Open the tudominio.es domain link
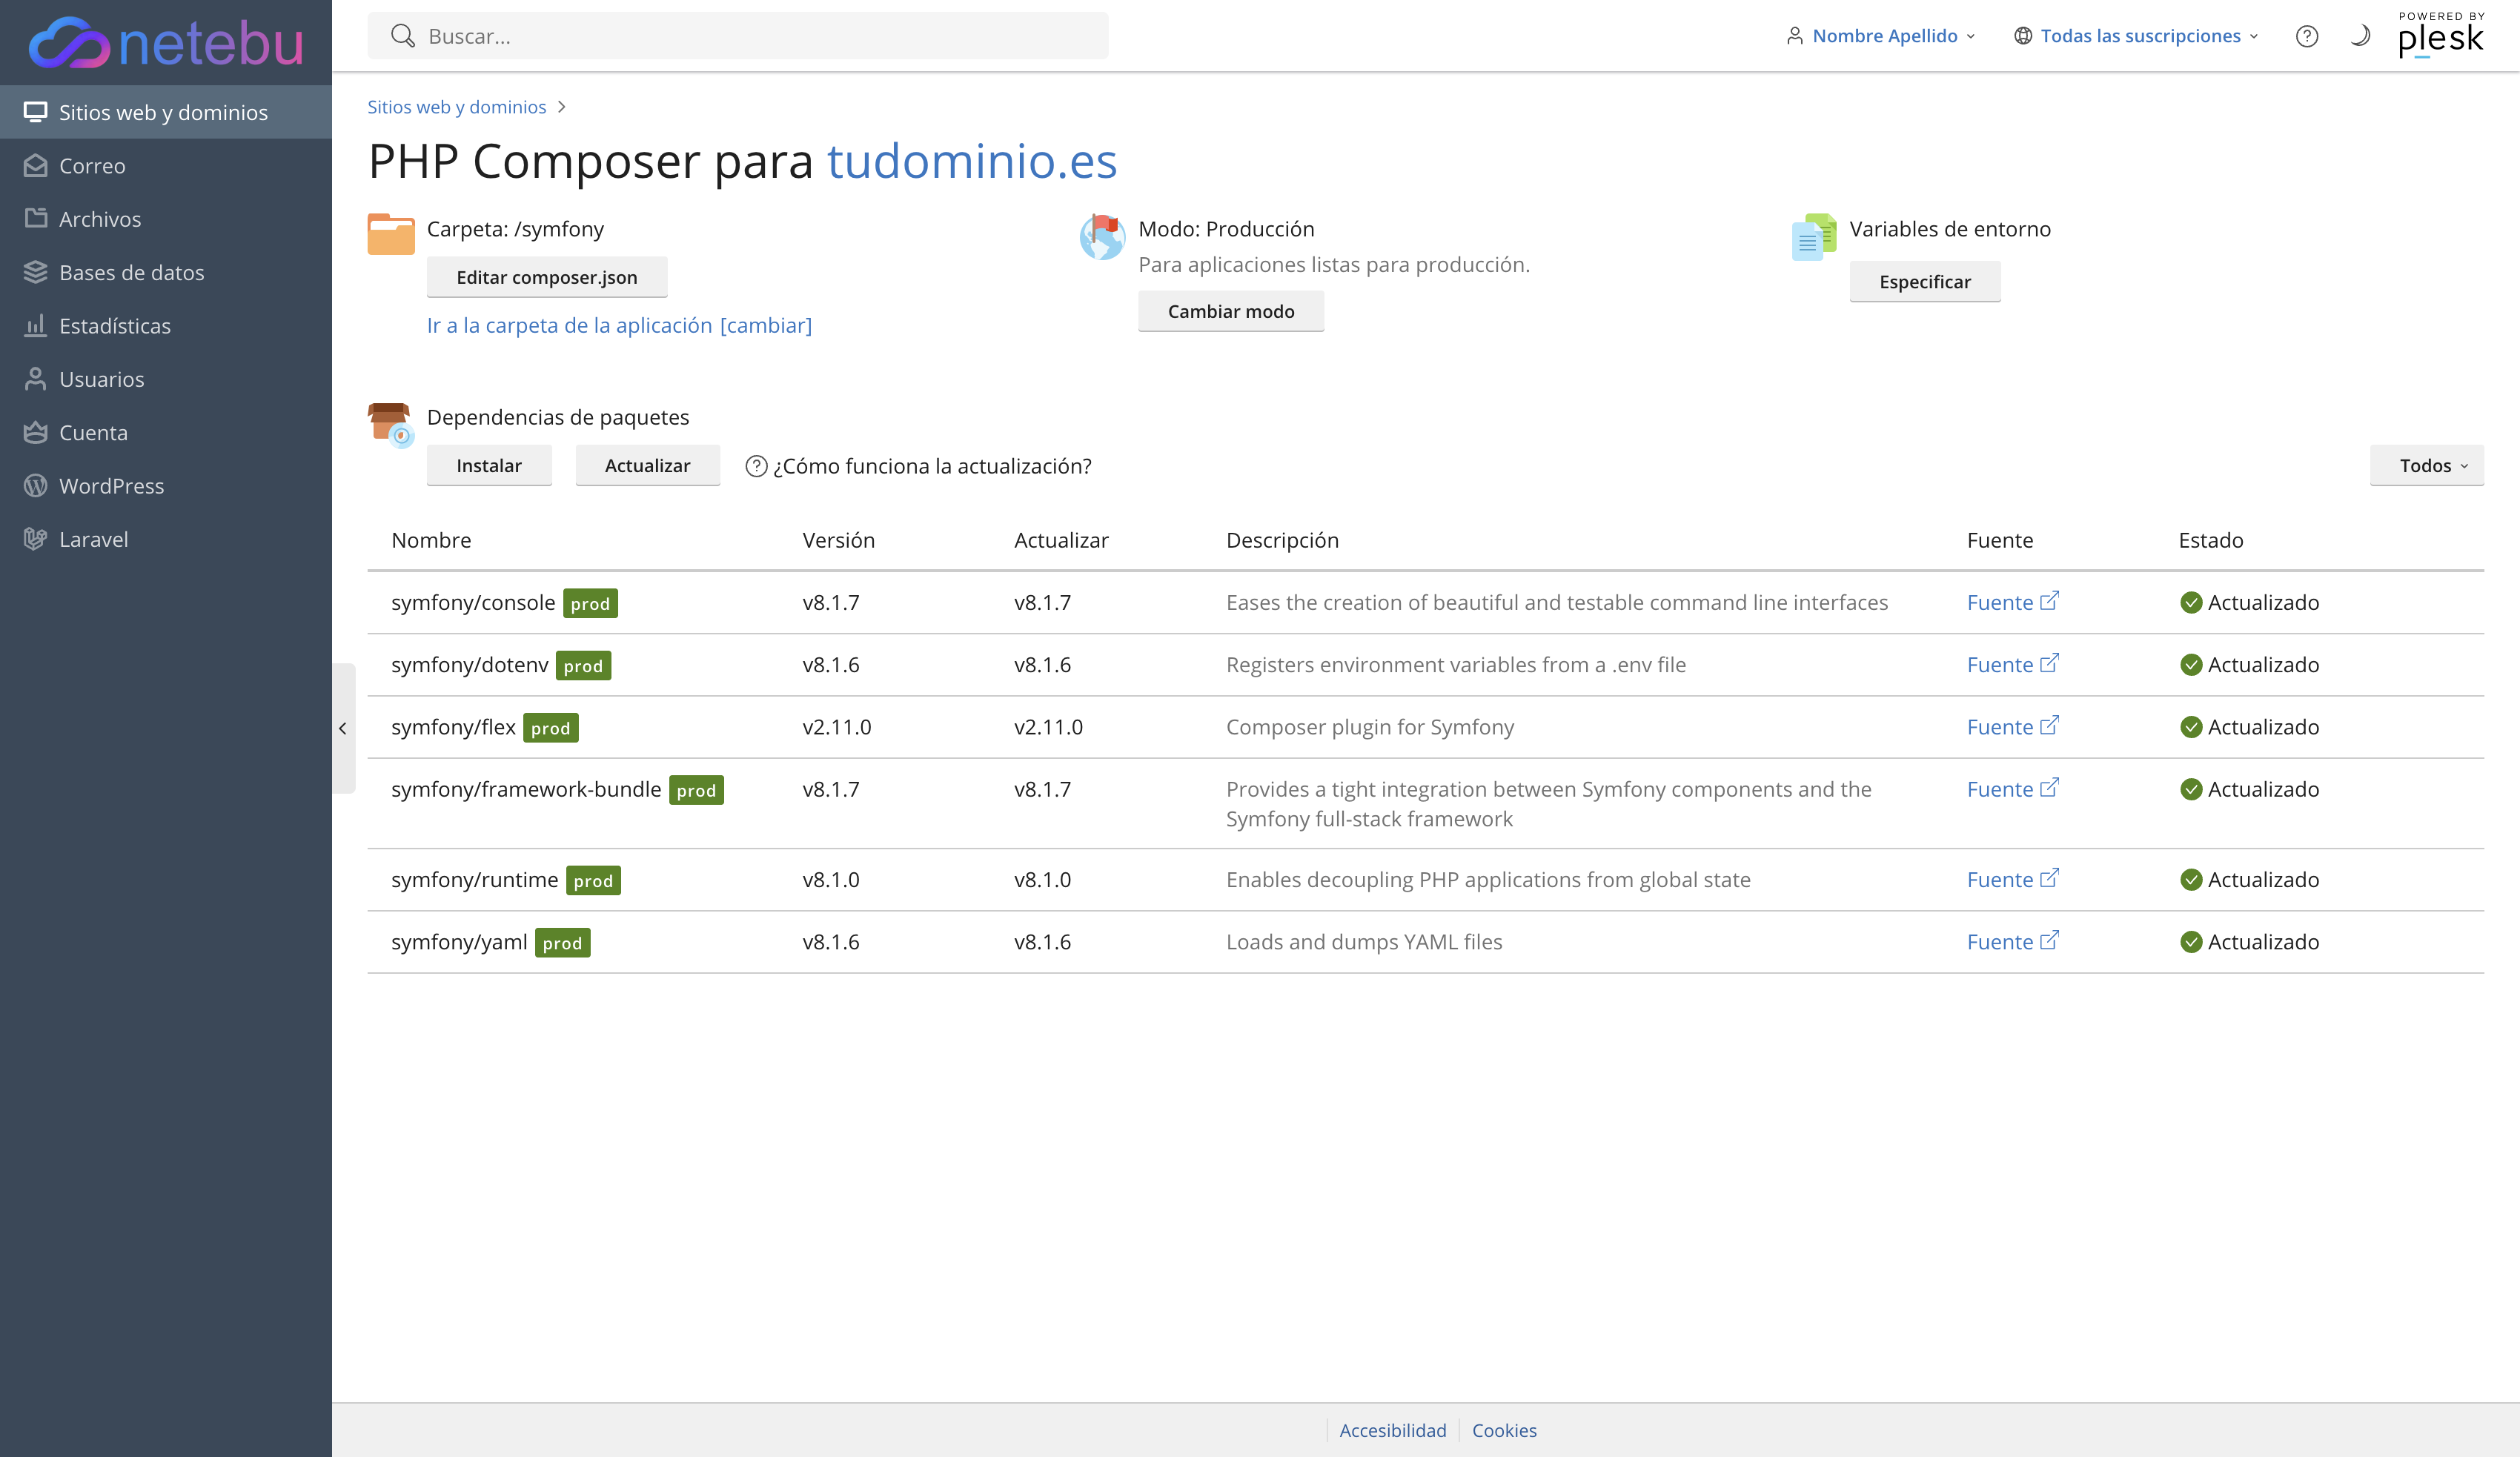Image resolution: width=2520 pixels, height=1457 pixels. coord(972,161)
